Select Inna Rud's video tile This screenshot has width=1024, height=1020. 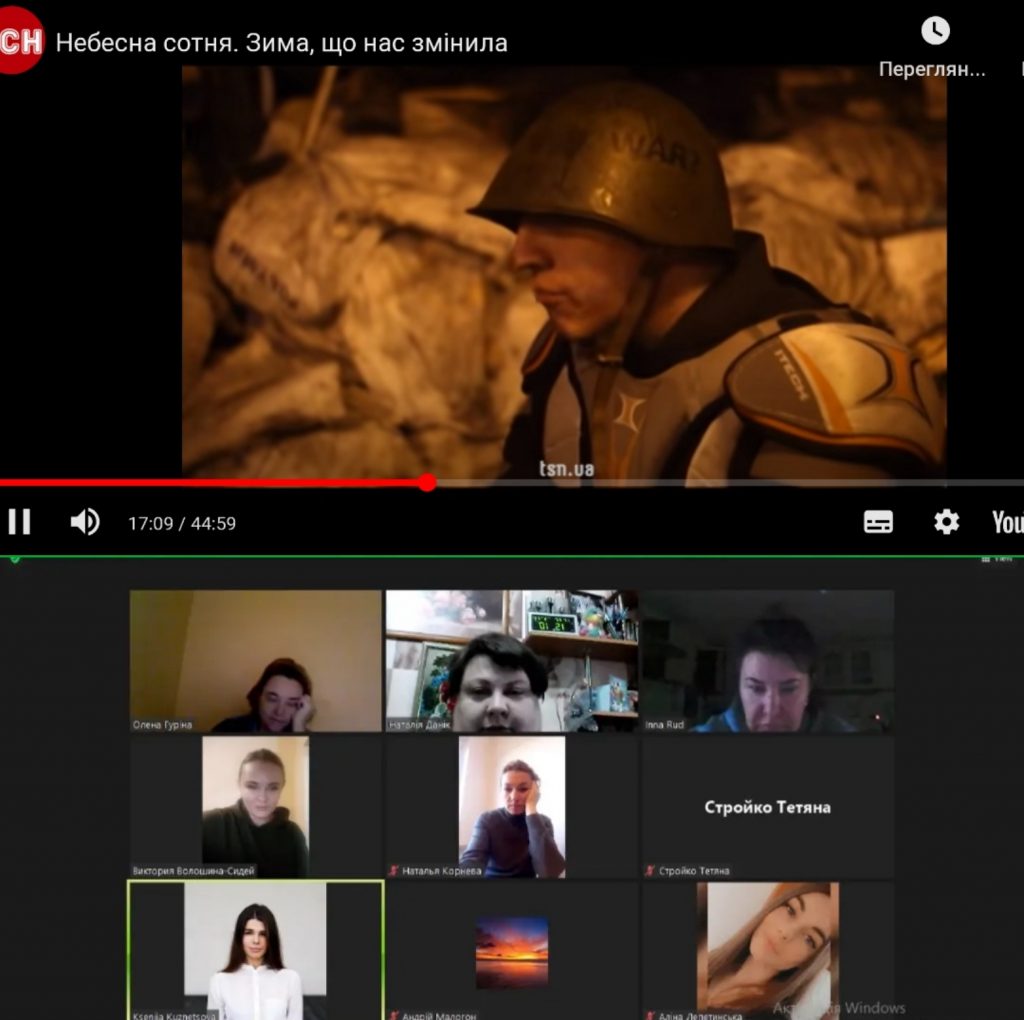point(767,660)
